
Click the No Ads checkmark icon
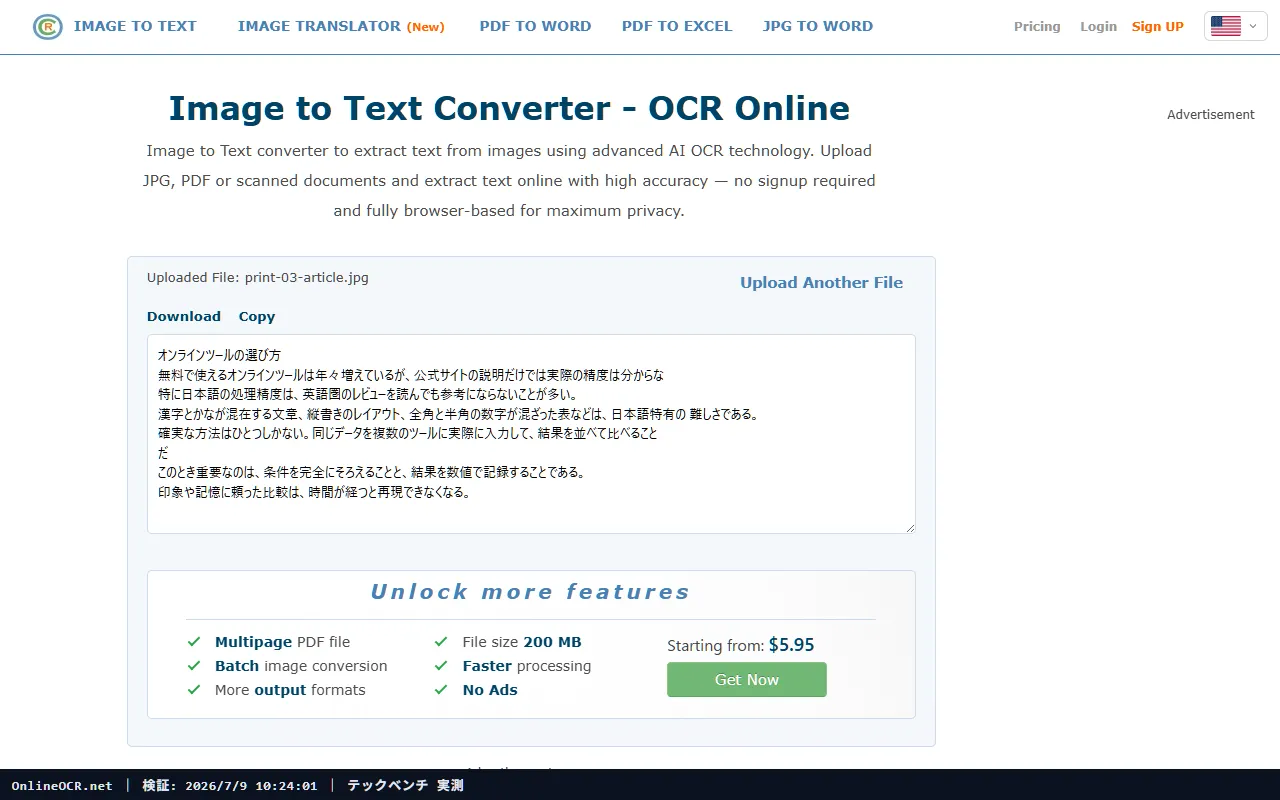pos(441,690)
